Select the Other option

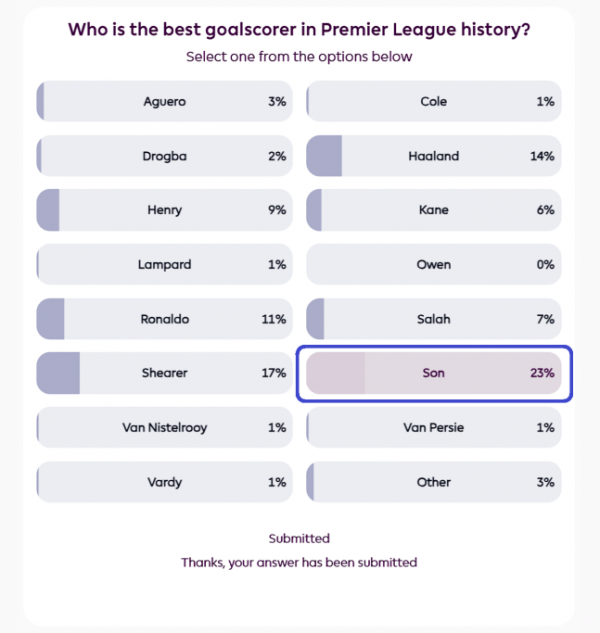(x=433, y=482)
